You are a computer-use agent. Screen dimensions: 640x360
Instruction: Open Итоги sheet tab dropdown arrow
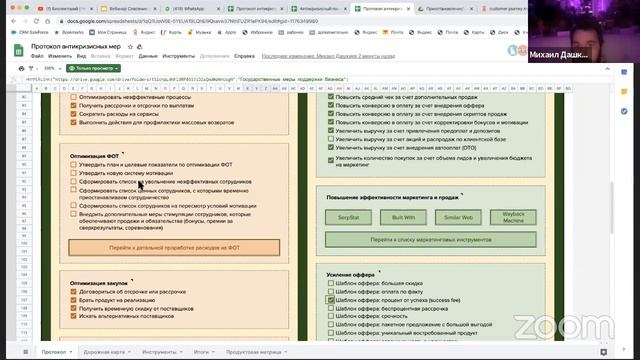tap(213, 352)
